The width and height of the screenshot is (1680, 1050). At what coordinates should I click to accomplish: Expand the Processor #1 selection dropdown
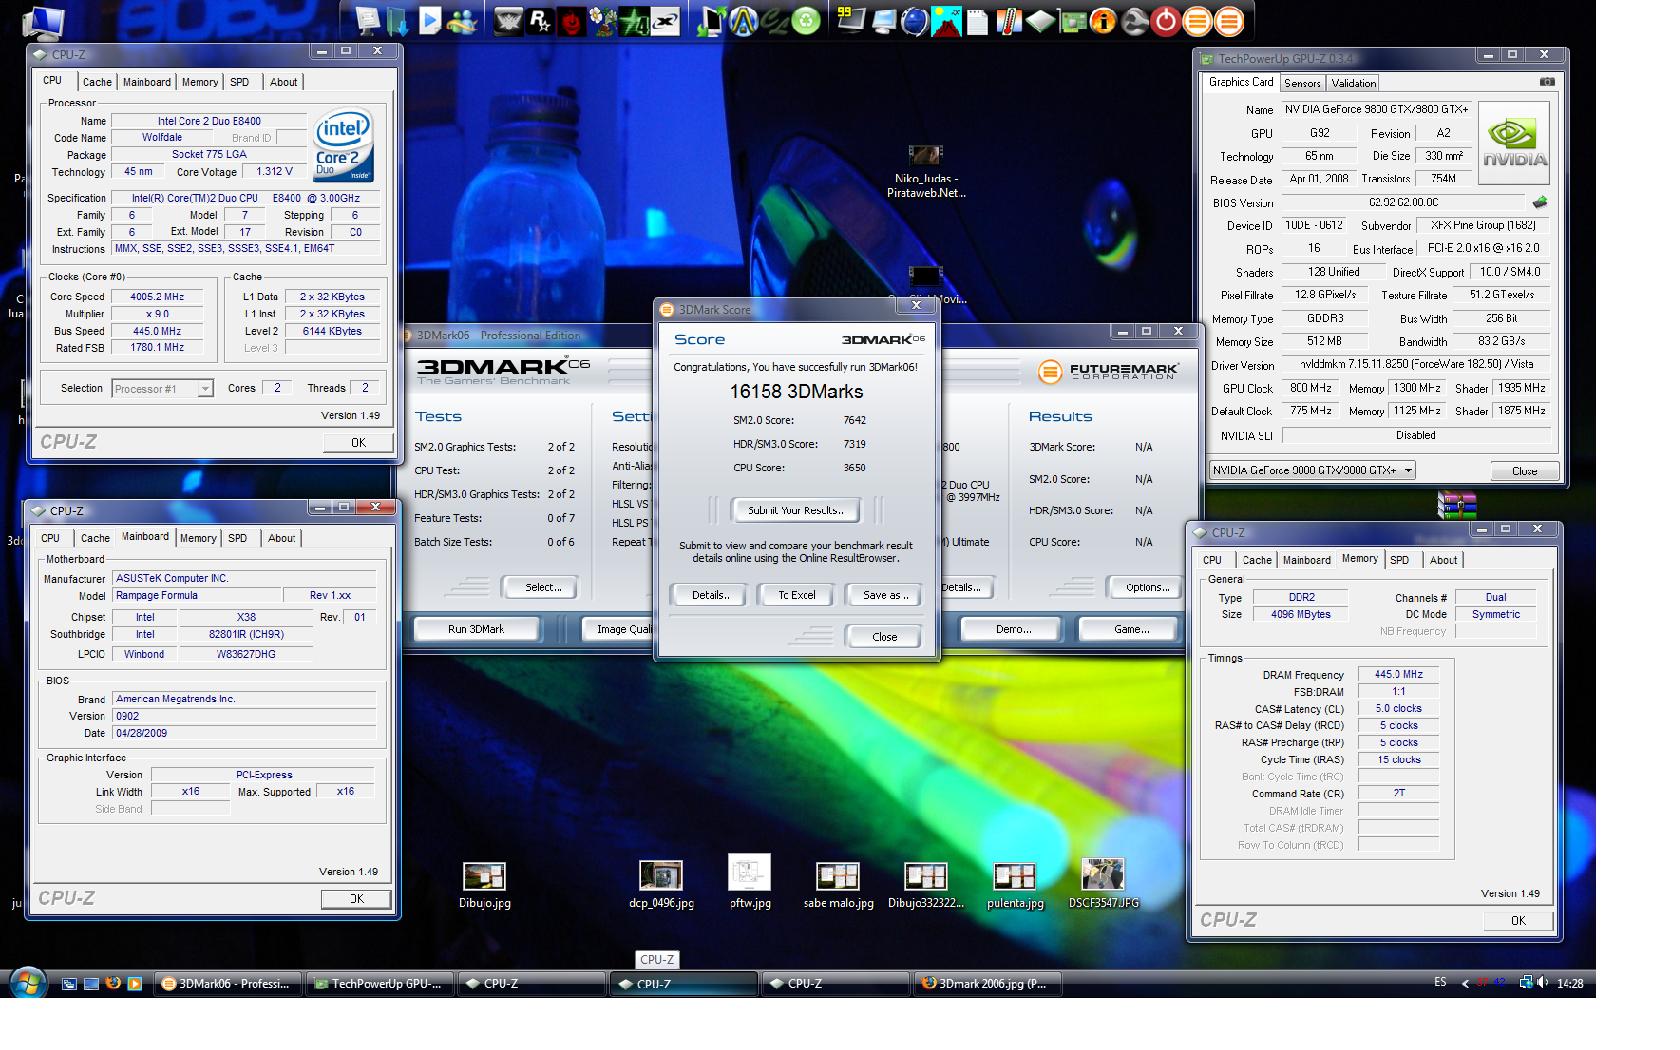(205, 389)
